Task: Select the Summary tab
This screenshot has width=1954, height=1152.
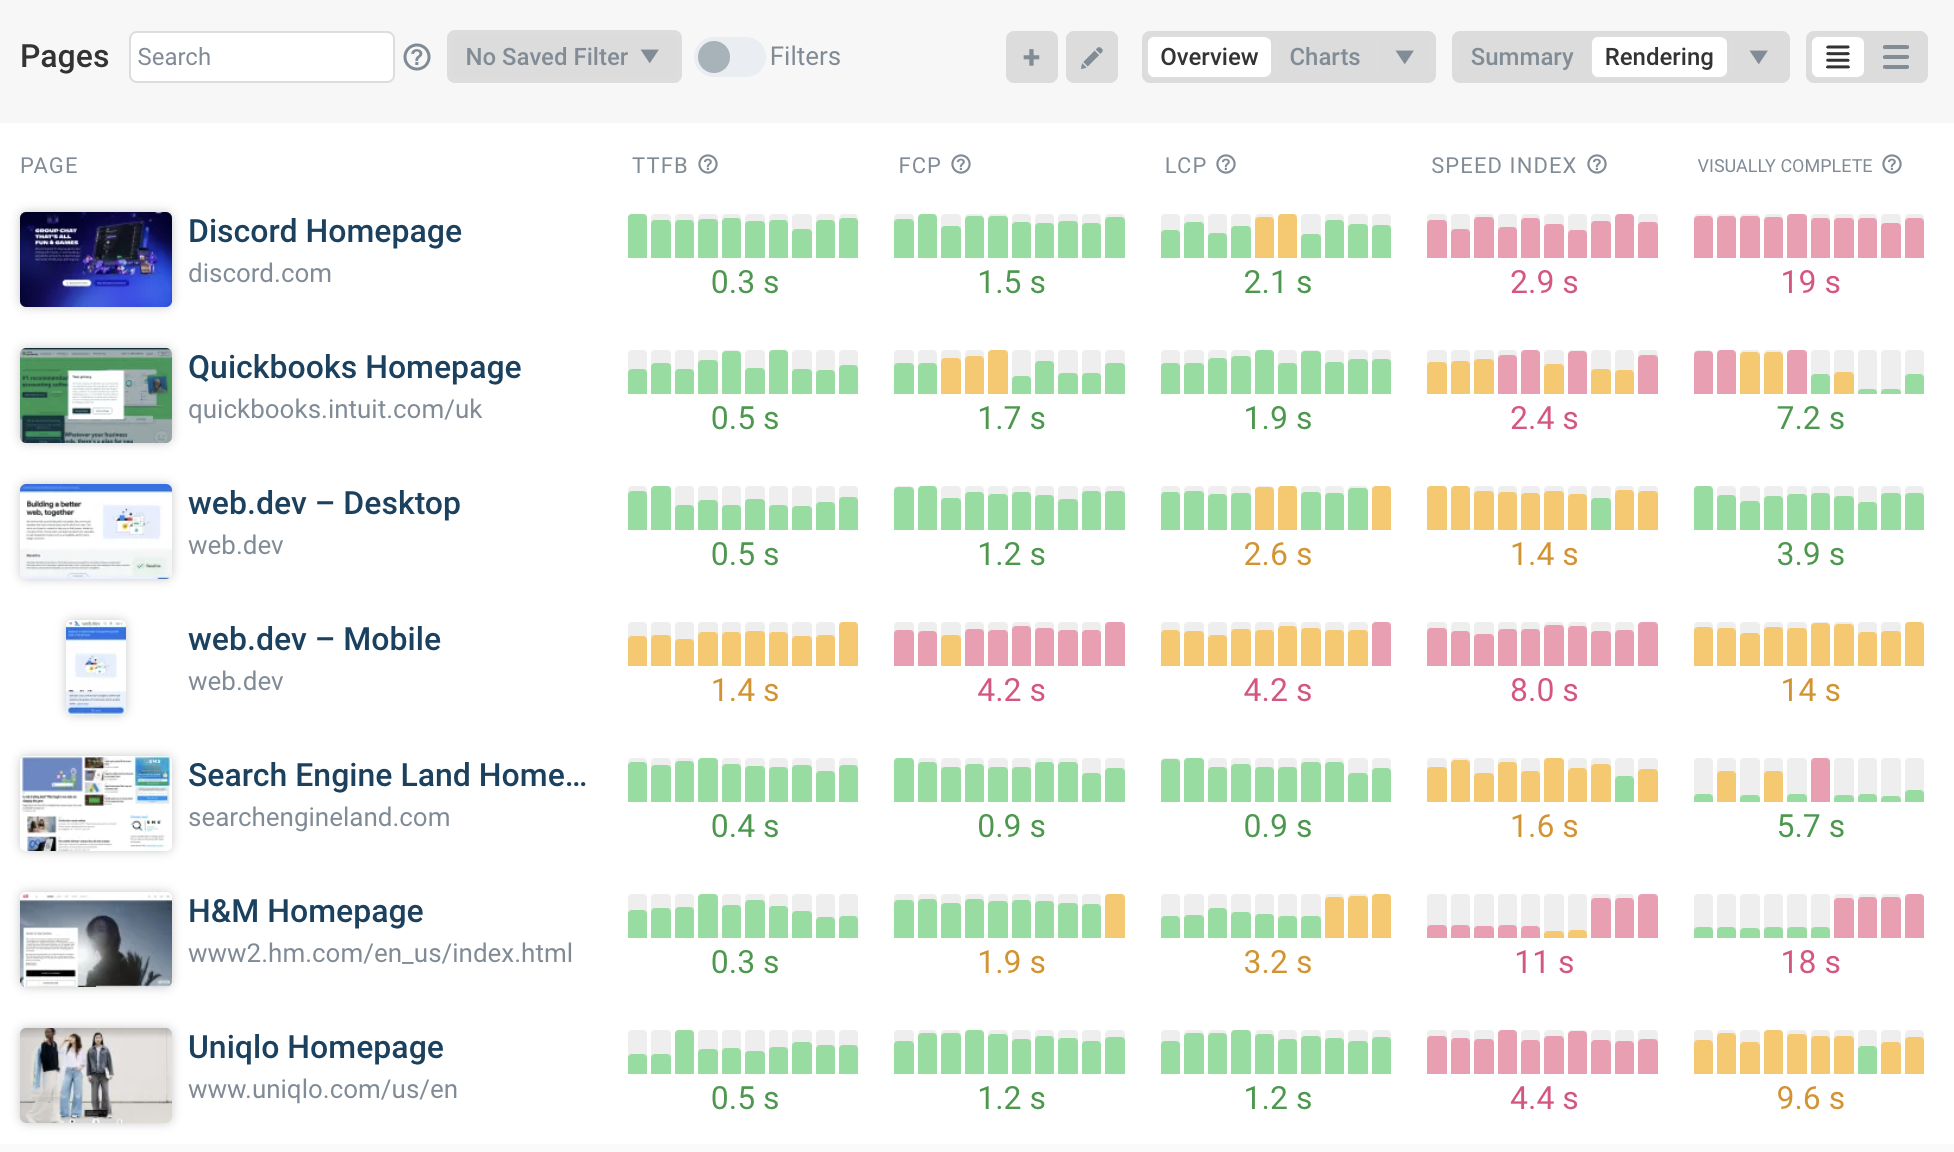Action: pos(1521,57)
